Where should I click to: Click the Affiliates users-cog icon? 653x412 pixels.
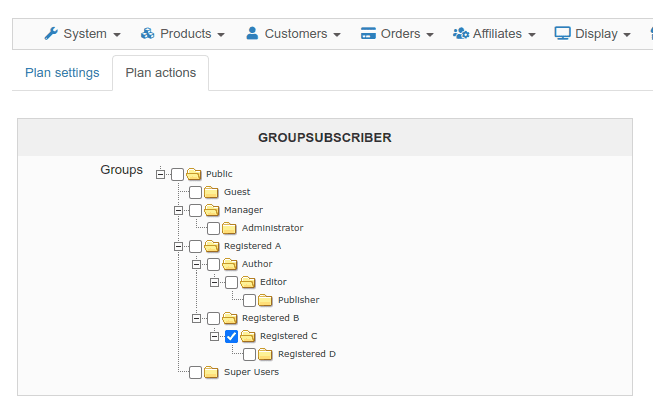point(461,33)
